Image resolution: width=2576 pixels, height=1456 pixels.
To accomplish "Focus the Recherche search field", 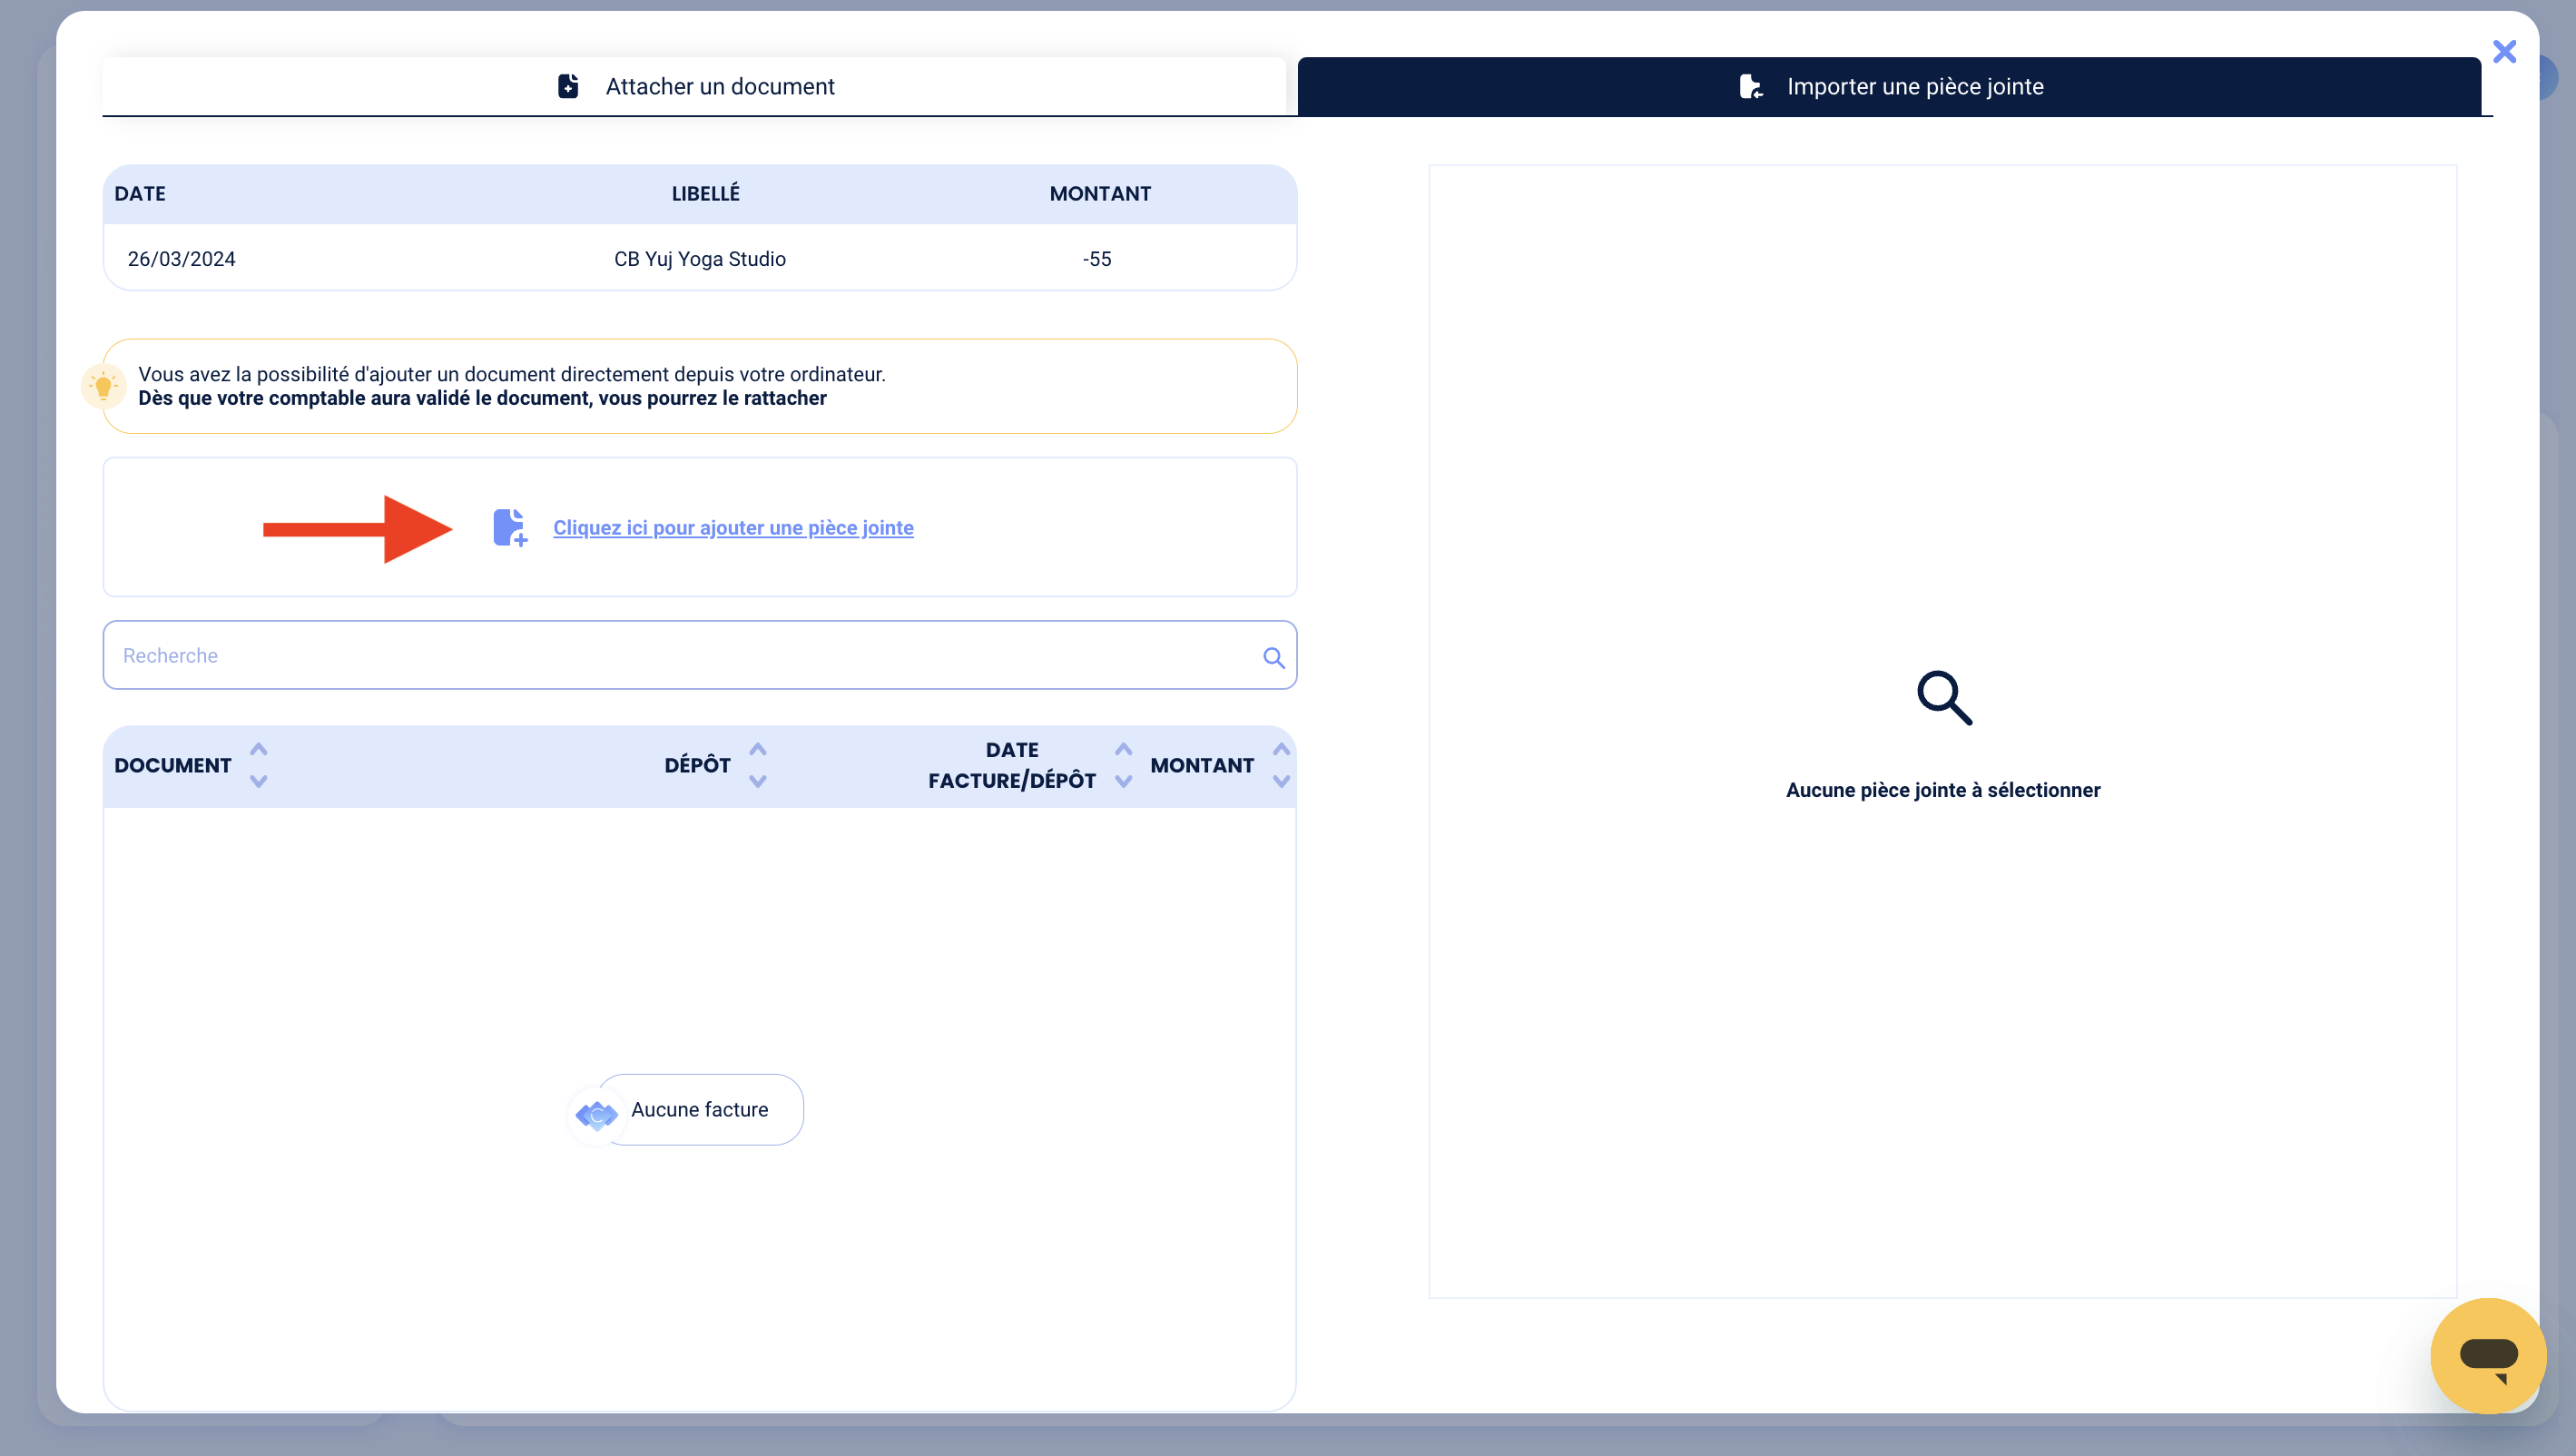I will click(700, 655).
